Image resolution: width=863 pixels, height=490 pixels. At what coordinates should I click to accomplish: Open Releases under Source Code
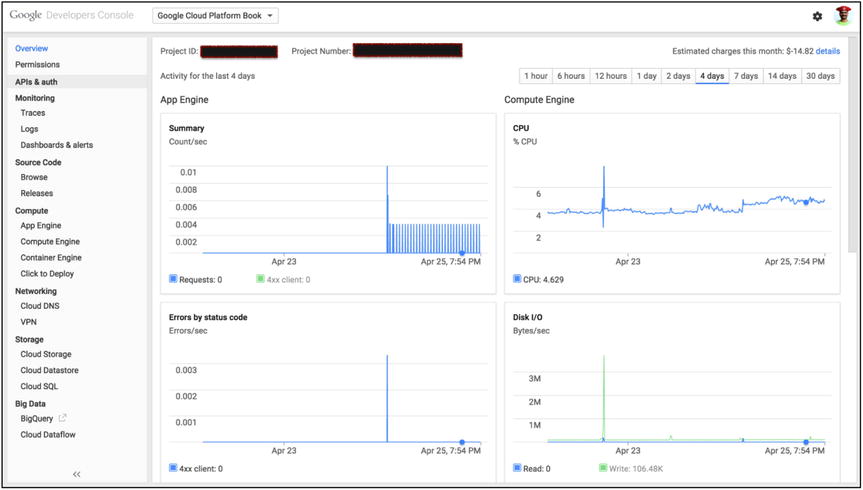(x=37, y=193)
